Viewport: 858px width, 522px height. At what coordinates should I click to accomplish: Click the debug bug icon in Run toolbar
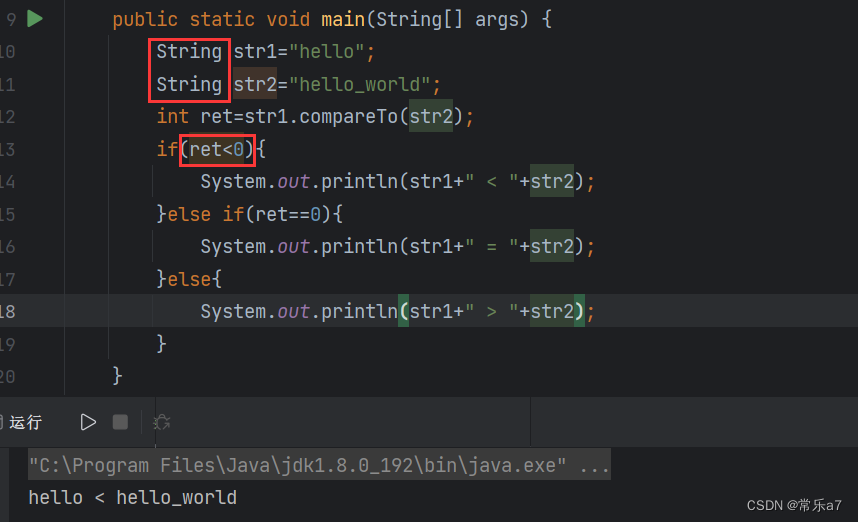point(161,422)
